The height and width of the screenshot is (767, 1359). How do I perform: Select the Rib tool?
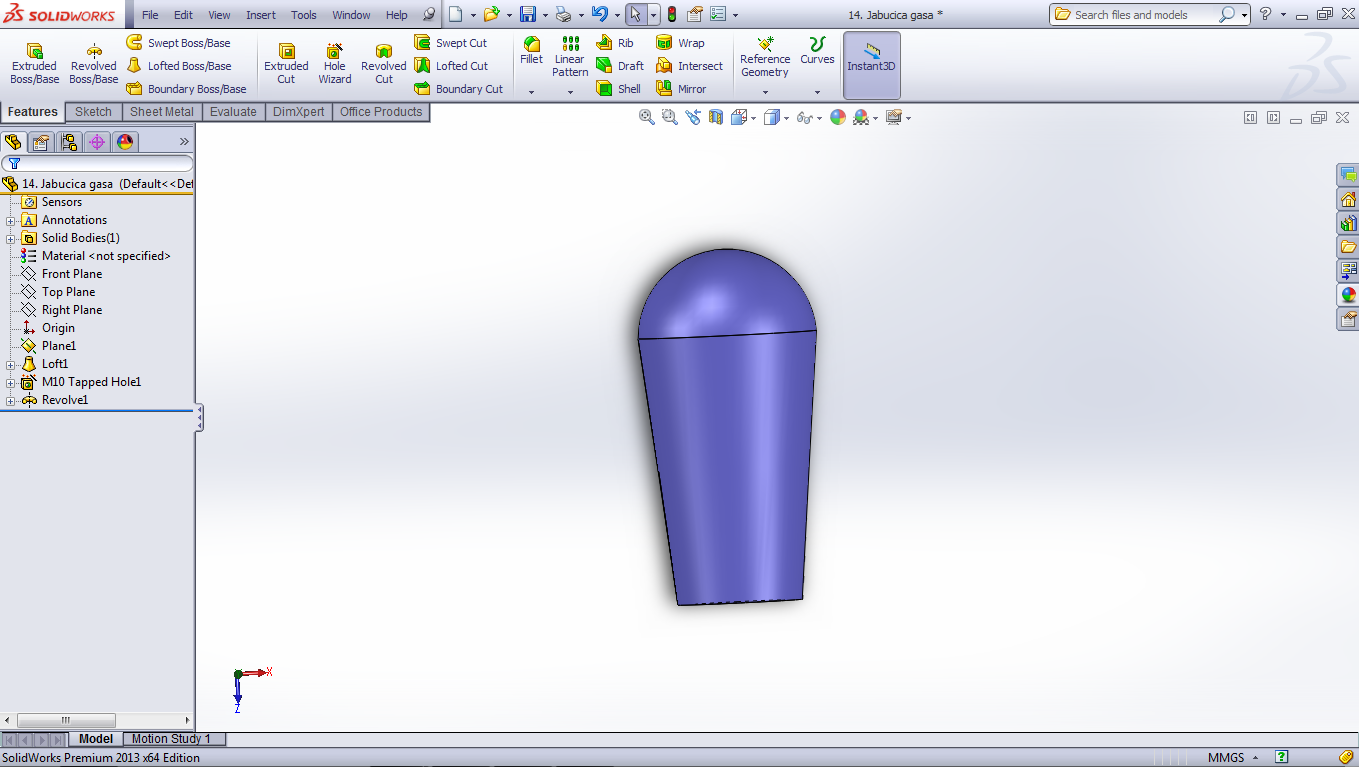[615, 43]
